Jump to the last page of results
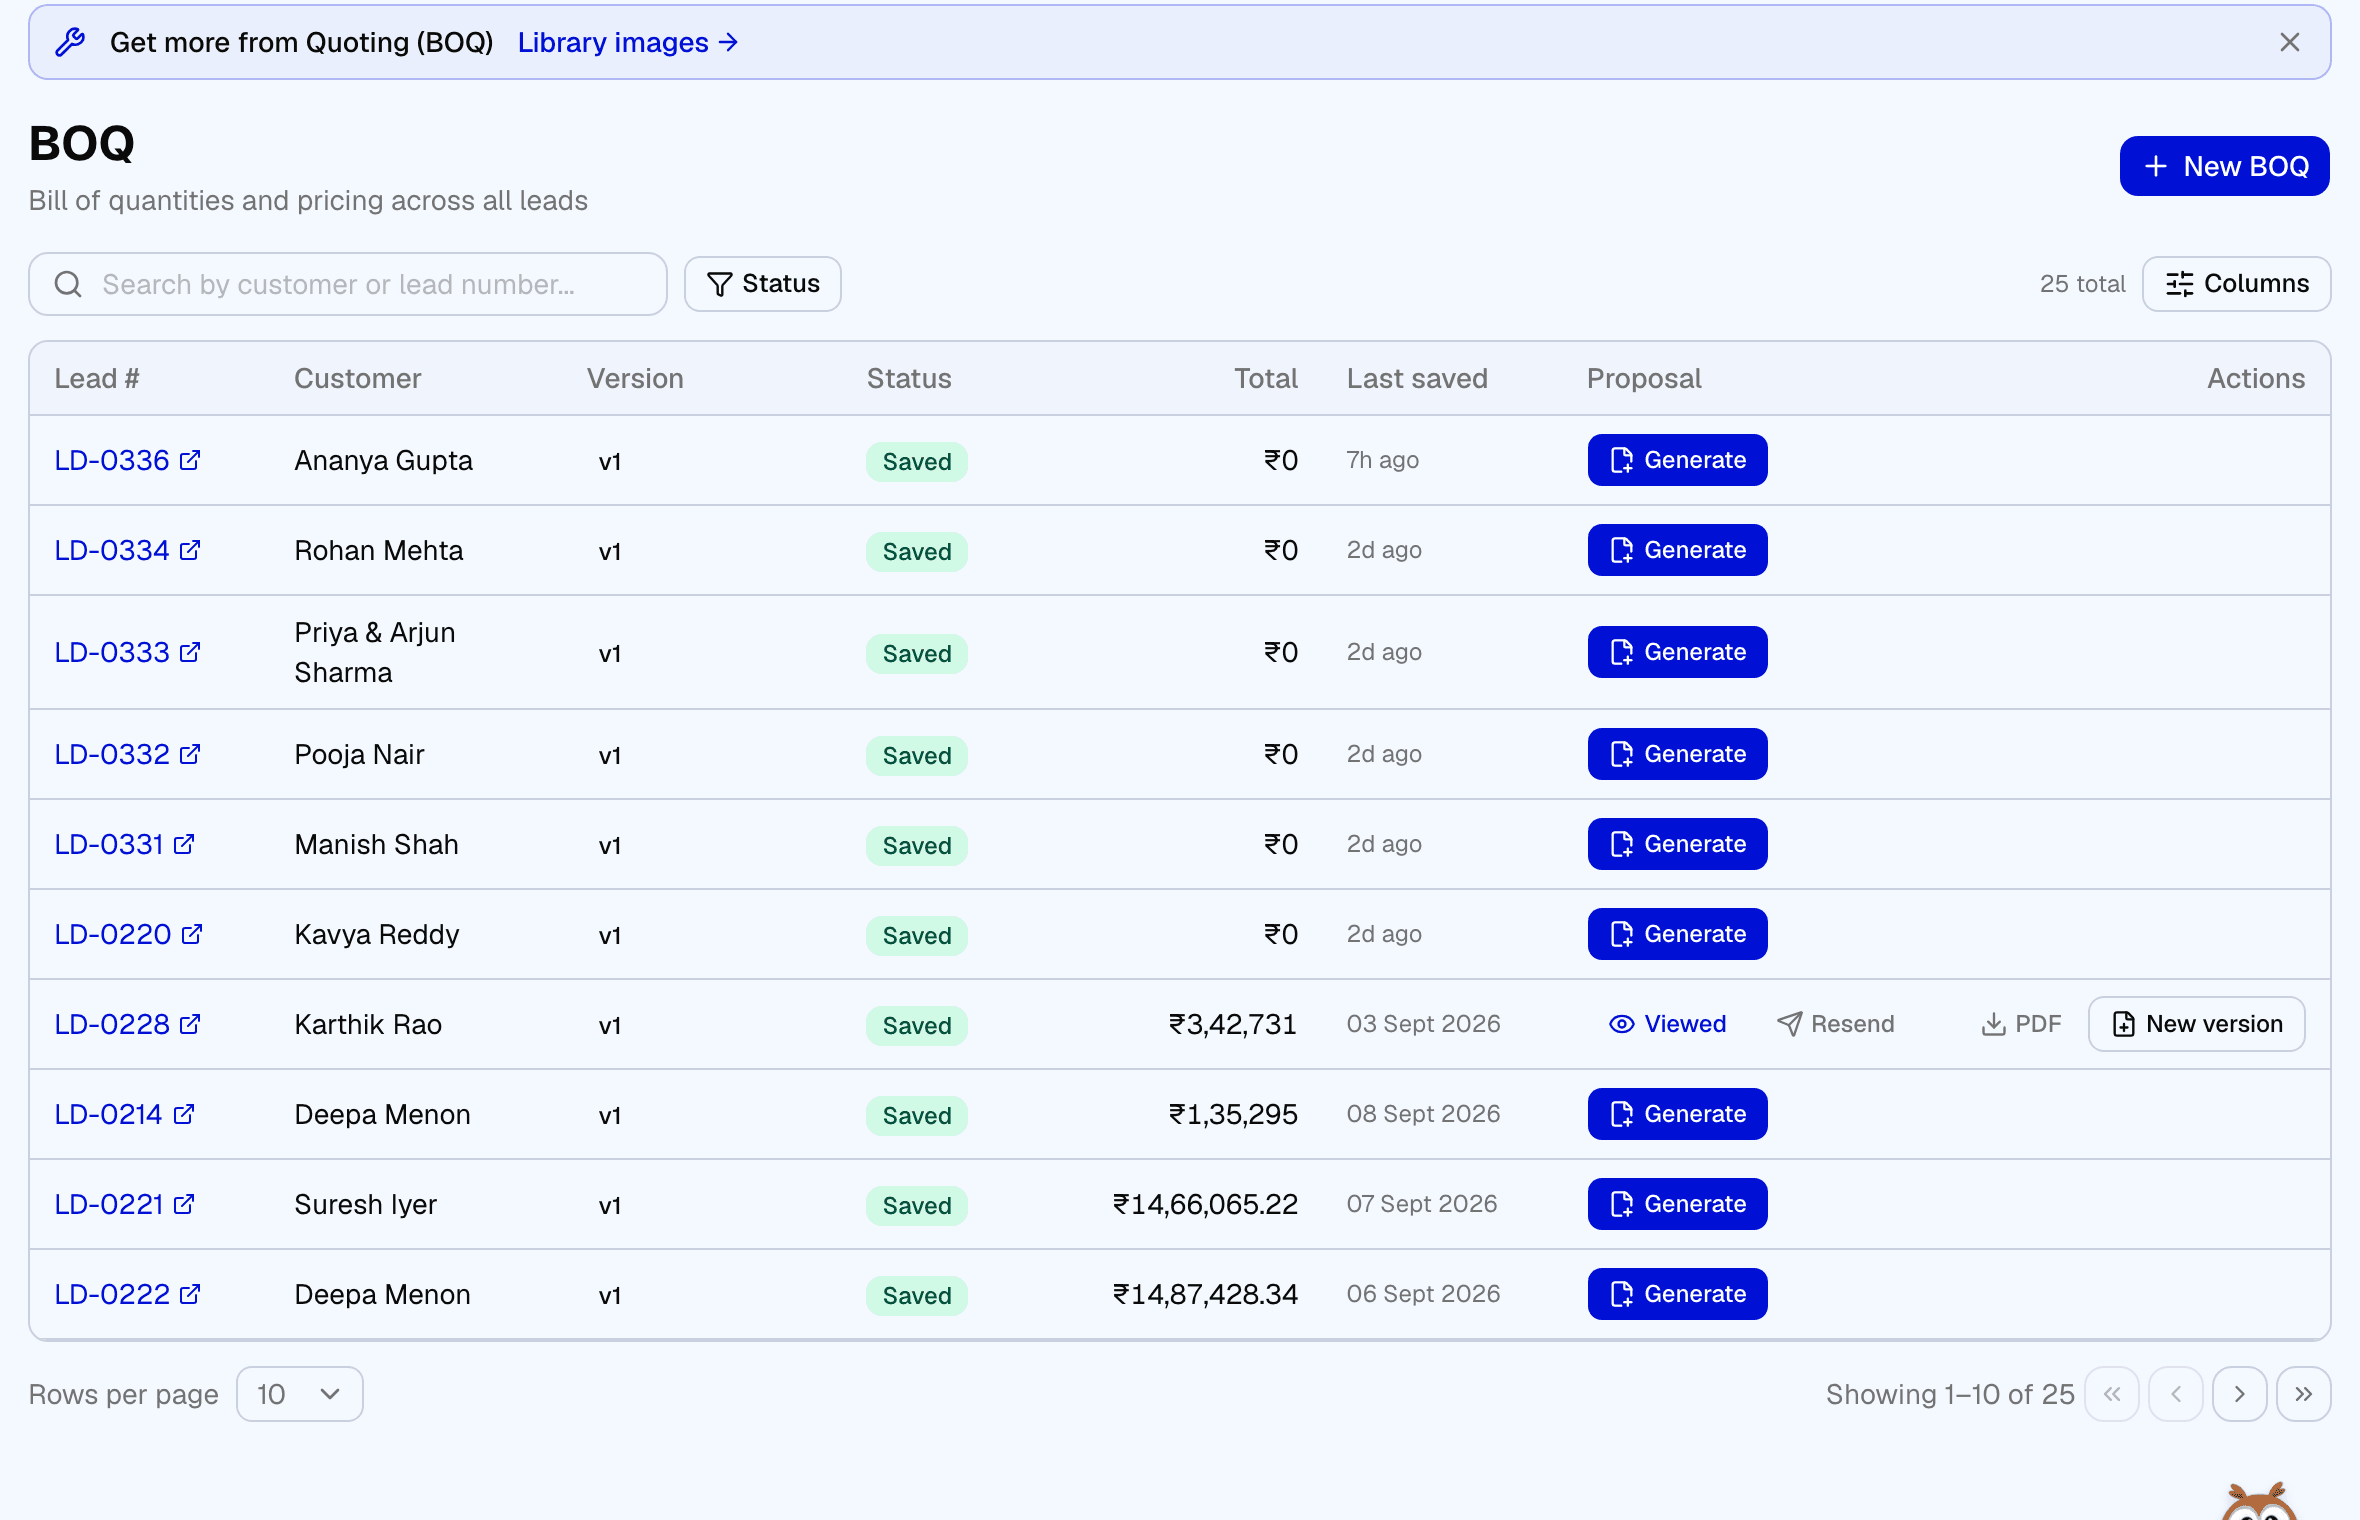Image resolution: width=2360 pixels, height=1520 pixels. coord(2303,1394)
